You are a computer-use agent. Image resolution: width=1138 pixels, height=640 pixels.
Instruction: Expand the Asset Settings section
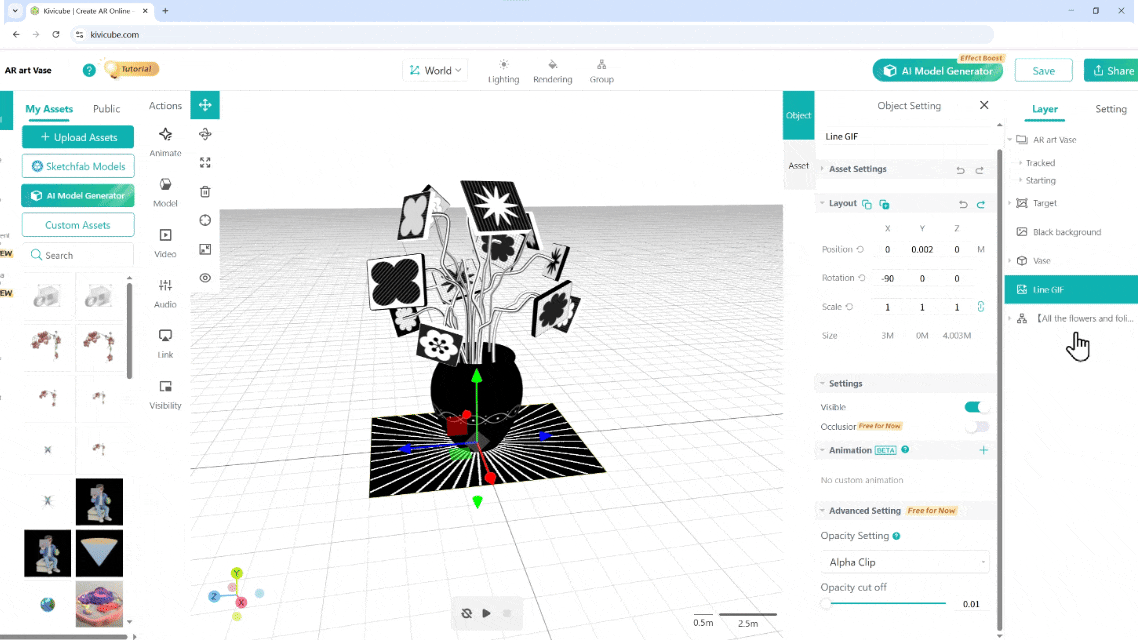[x=857, y=169]
